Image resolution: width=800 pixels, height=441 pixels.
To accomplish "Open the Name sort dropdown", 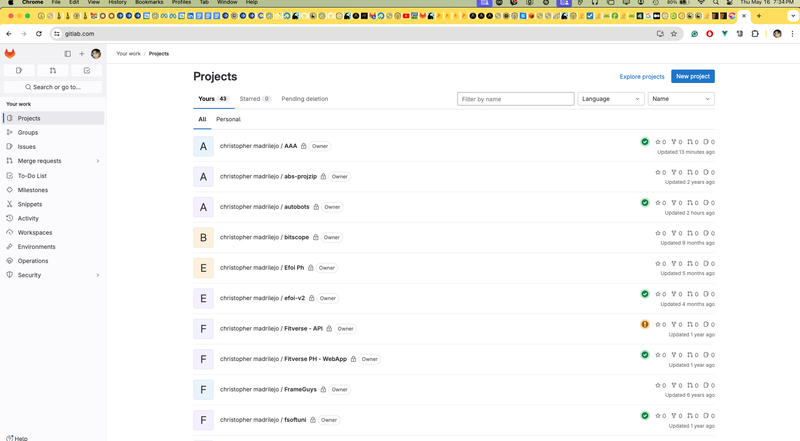I will (x=681, y=99).
